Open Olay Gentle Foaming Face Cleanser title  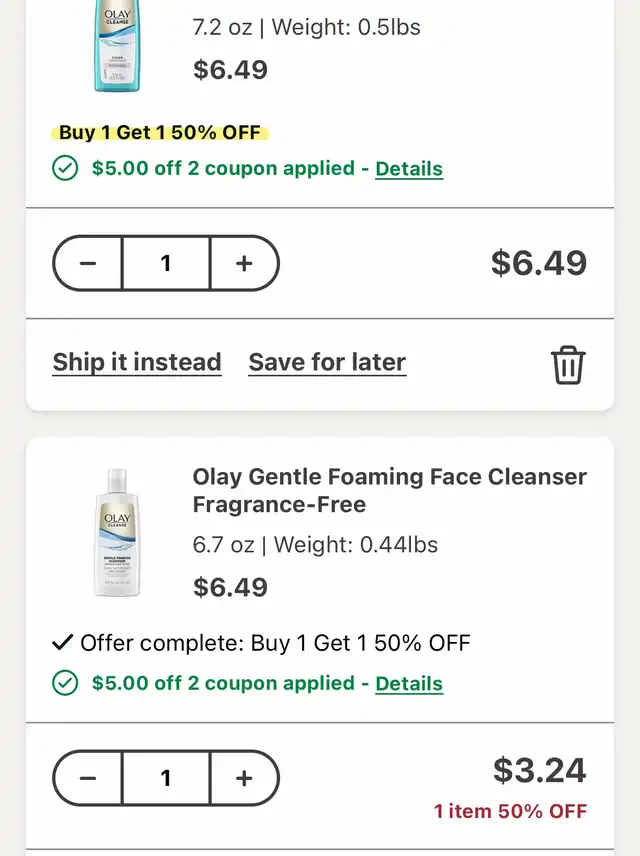pyautogui.click(x=389, y=490)
